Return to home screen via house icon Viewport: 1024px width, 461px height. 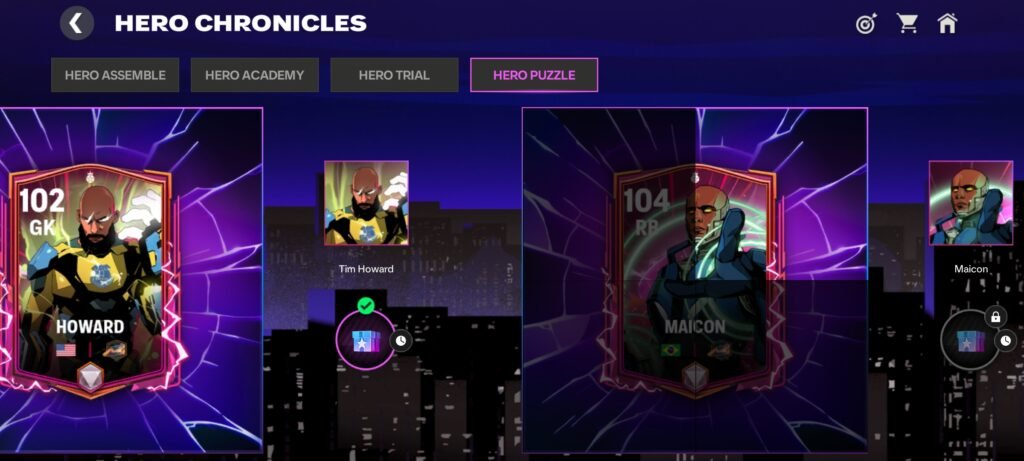(x=947, y=24)
